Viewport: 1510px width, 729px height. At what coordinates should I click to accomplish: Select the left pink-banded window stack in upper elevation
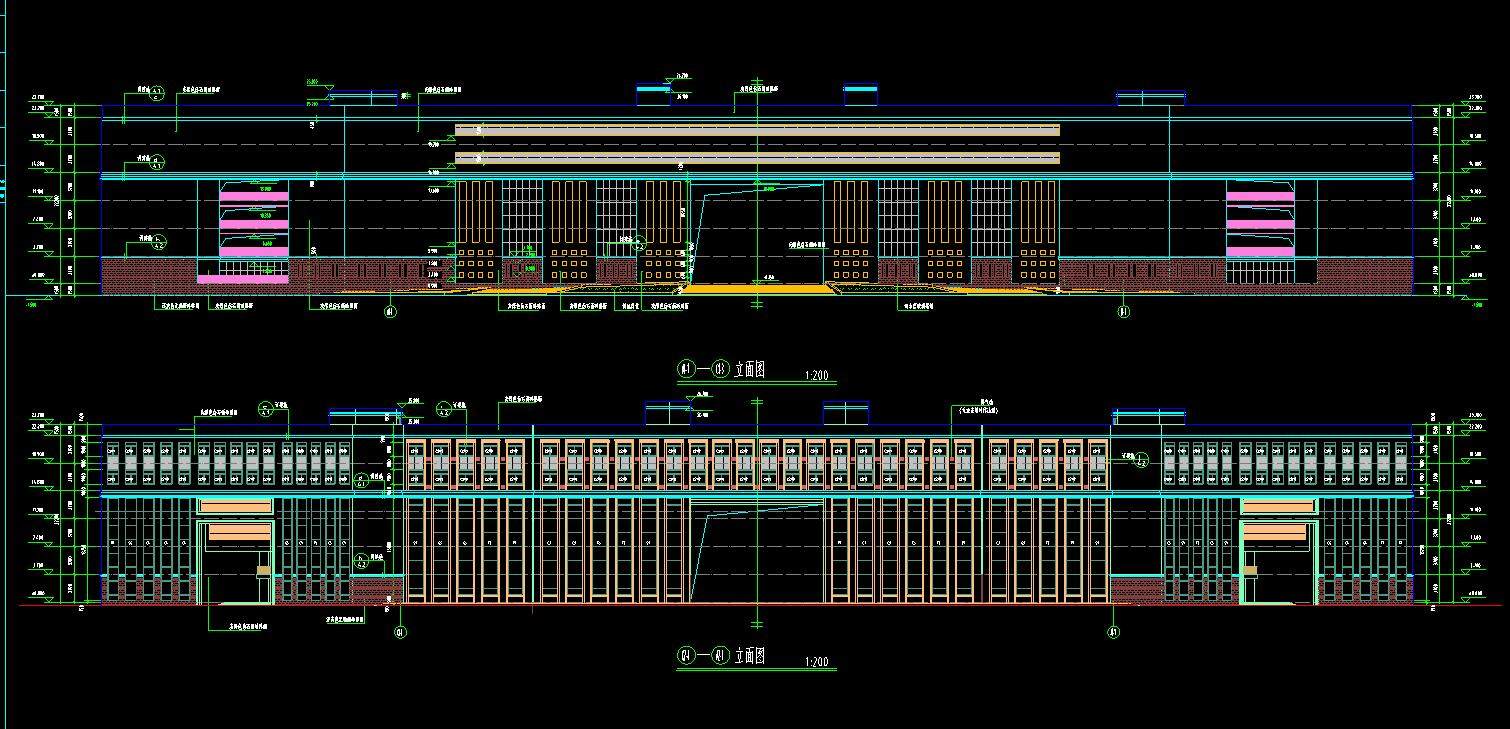coord(253,222)
